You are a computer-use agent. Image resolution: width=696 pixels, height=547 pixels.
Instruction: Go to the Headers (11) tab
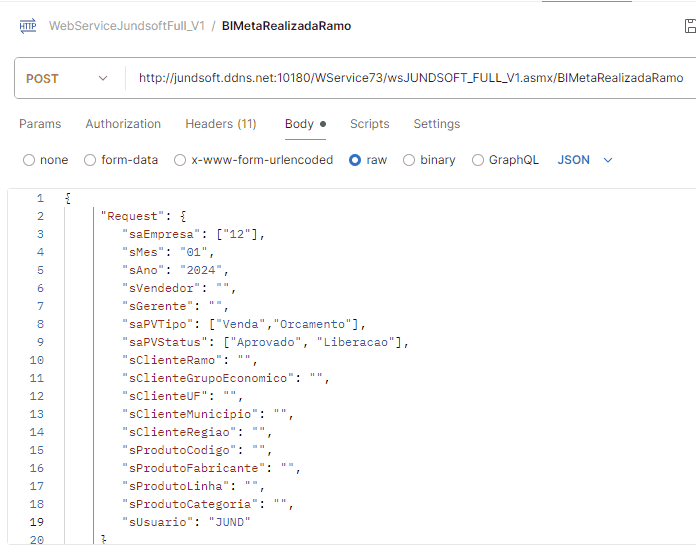click(221, 124)
